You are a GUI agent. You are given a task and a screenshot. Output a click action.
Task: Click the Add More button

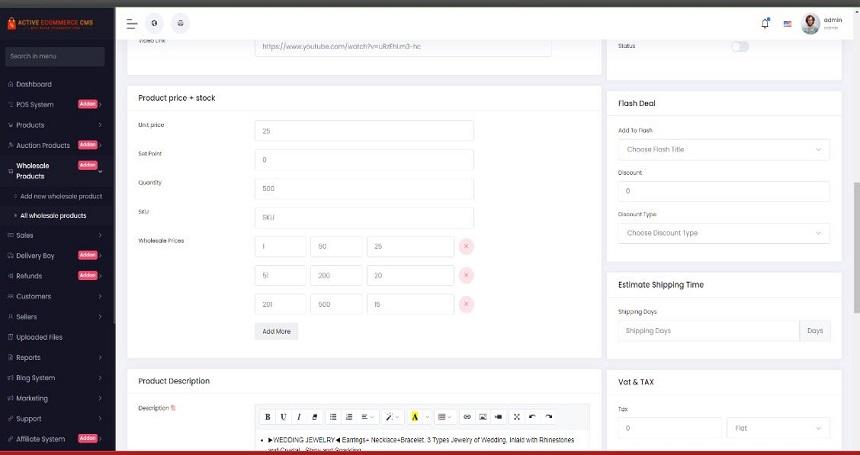click(x=276, y=332)
